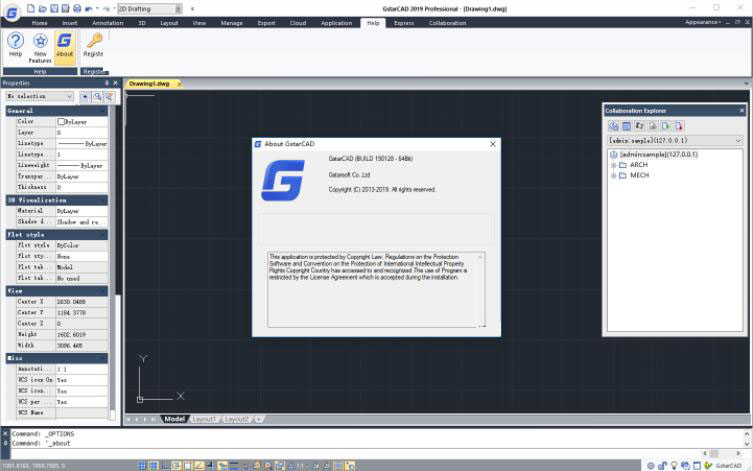The image size is (753, 471).
Task: Click the command line scroll down arrow
Action: [747, 444]
